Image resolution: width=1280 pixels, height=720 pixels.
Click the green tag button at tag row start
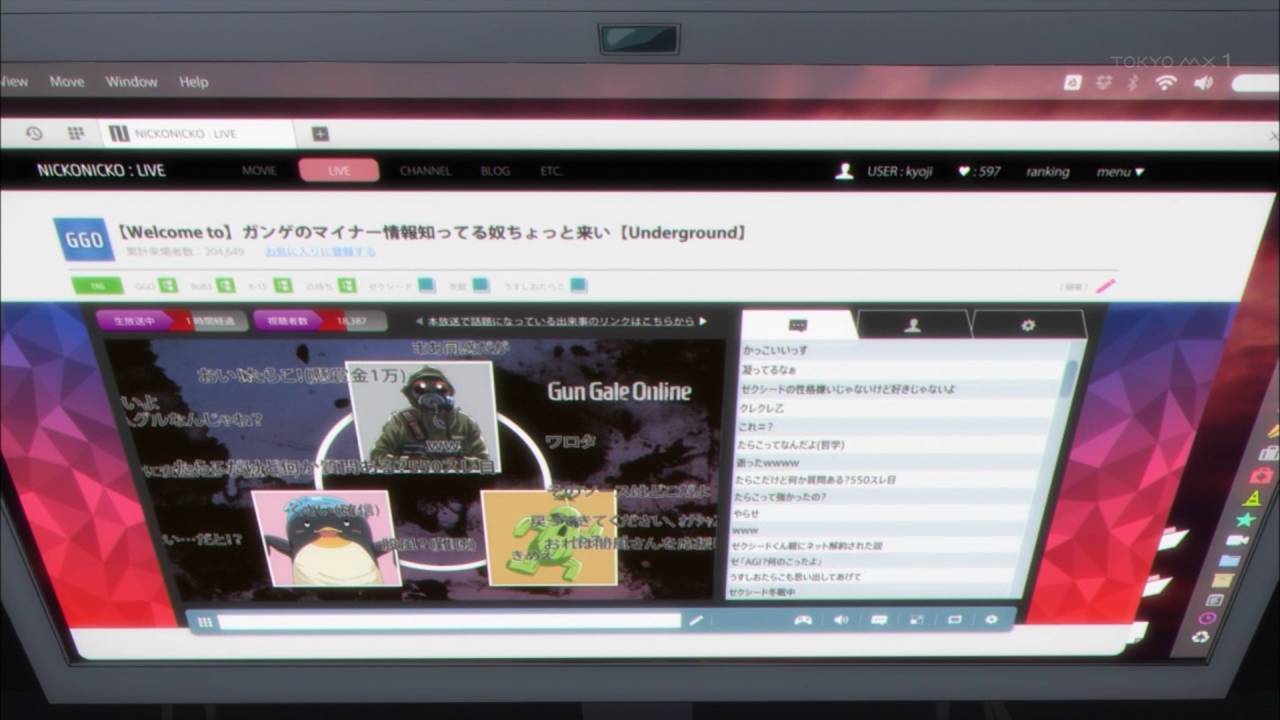click(x=98, y=286)
